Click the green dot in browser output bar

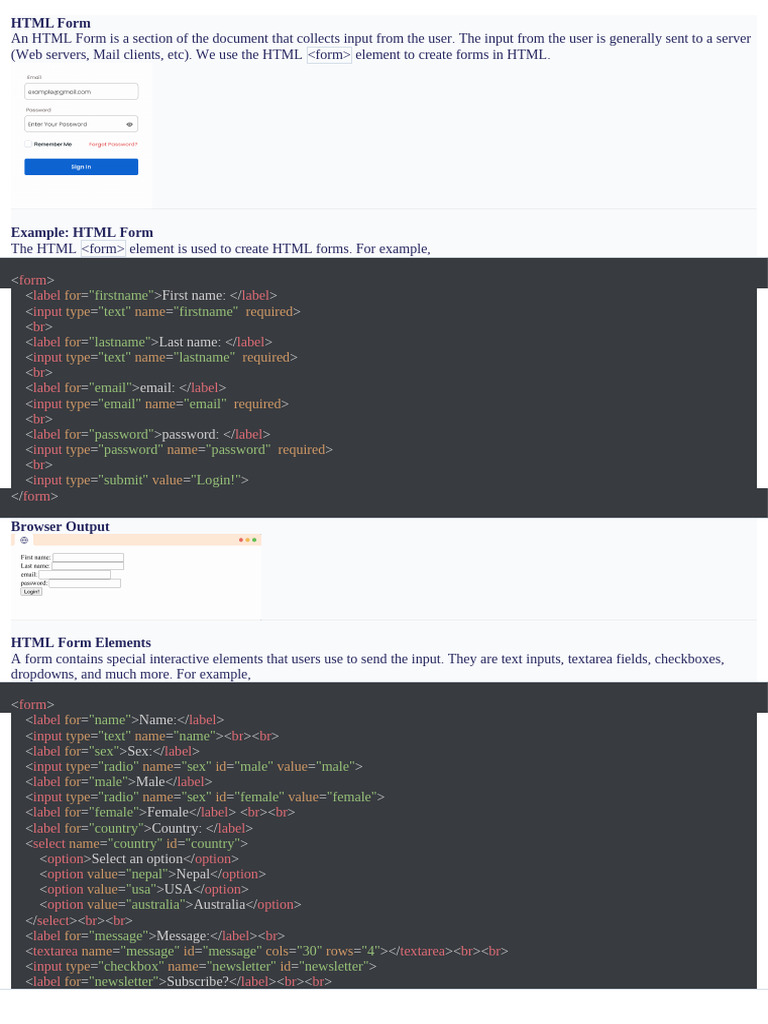[x=254, y=540]
